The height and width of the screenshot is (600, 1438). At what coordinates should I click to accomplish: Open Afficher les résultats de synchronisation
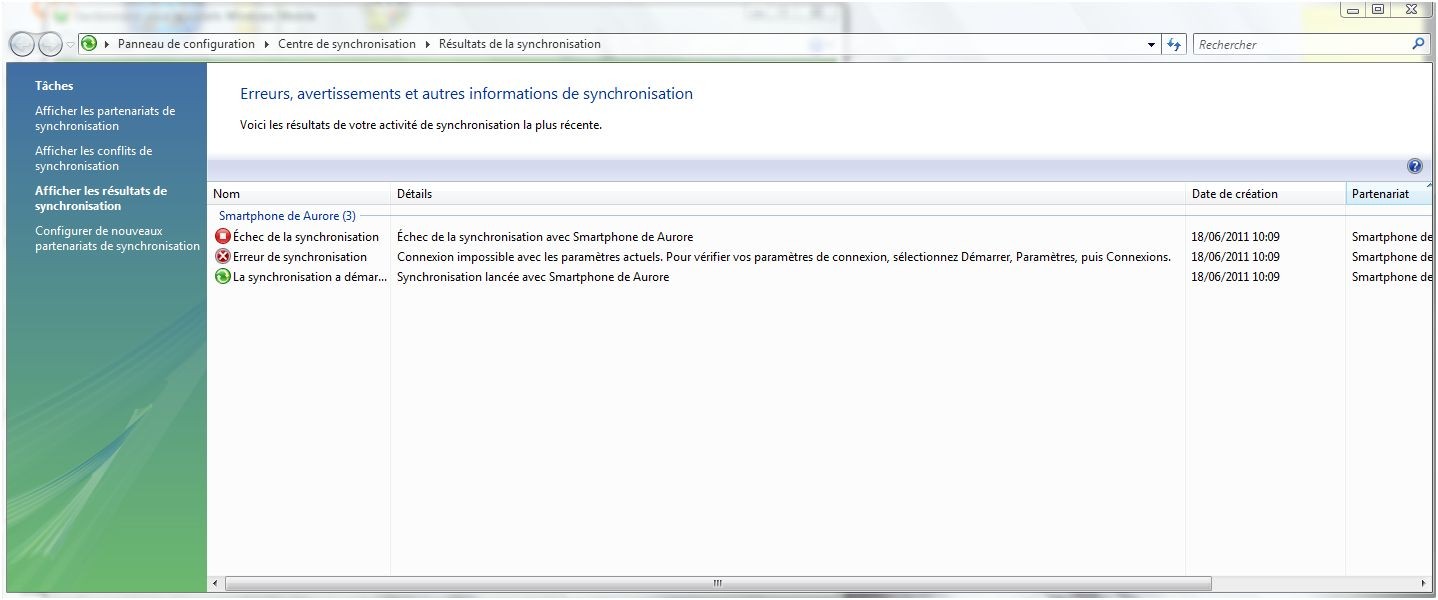click(x=101, y=199)
